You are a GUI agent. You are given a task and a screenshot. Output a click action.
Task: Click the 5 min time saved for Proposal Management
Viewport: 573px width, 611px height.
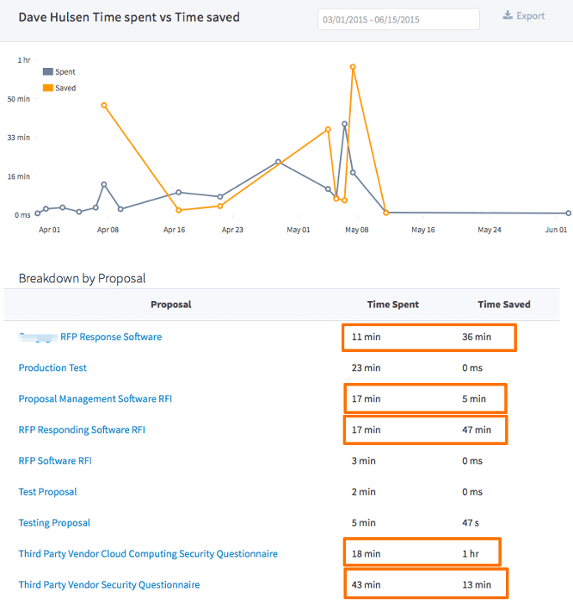(x=474, y=399)
